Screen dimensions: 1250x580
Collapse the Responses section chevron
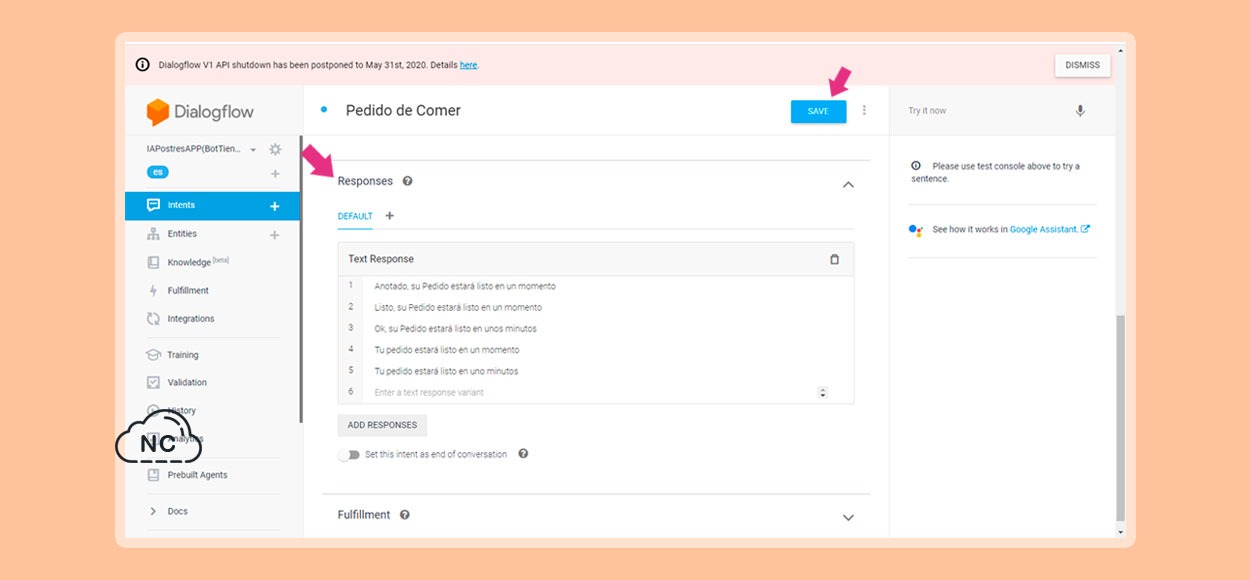click(x=848, y=184)
